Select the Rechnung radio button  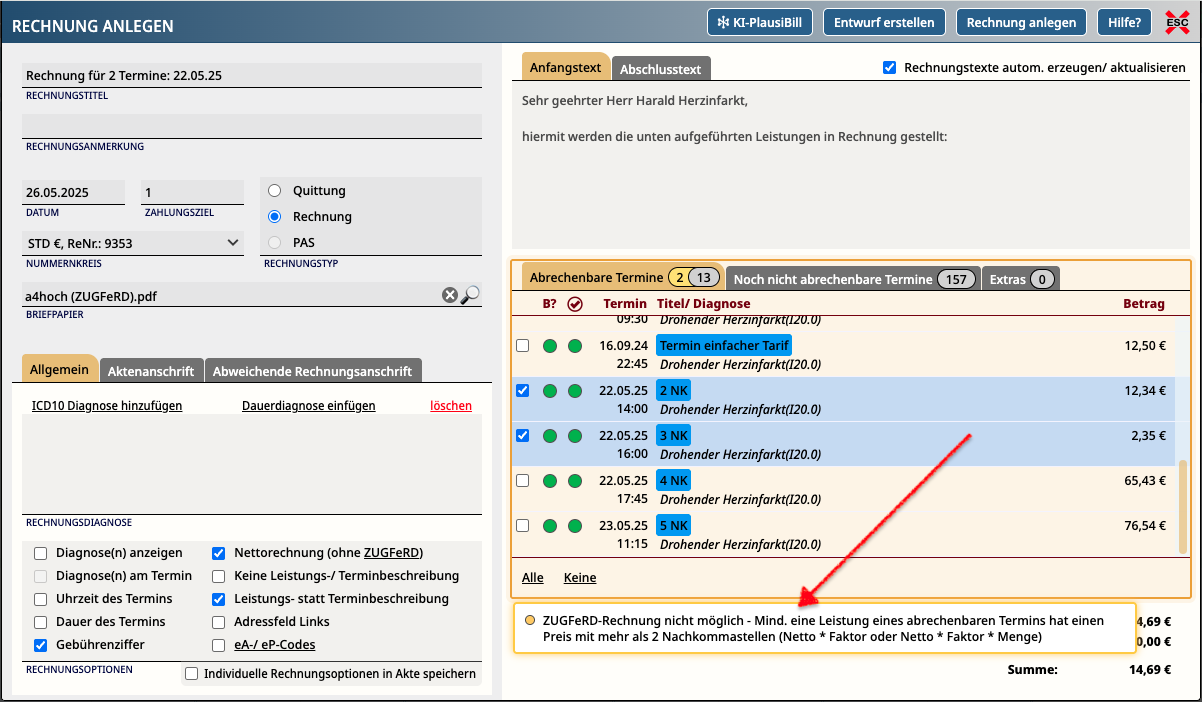point(275,216)
